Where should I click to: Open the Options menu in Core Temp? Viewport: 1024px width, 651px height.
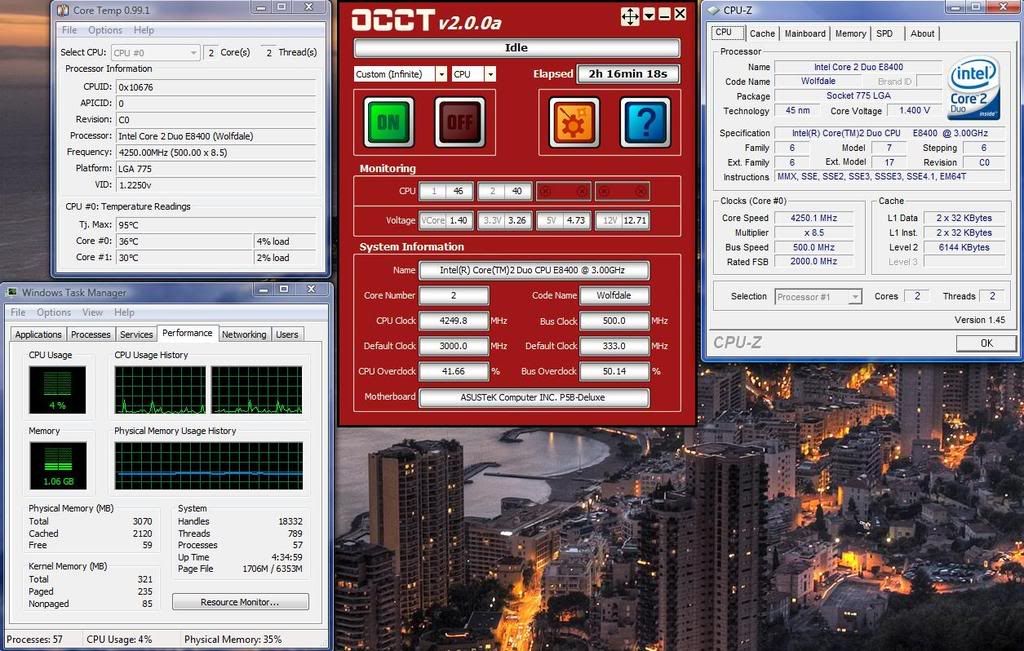tap(105, 30)
